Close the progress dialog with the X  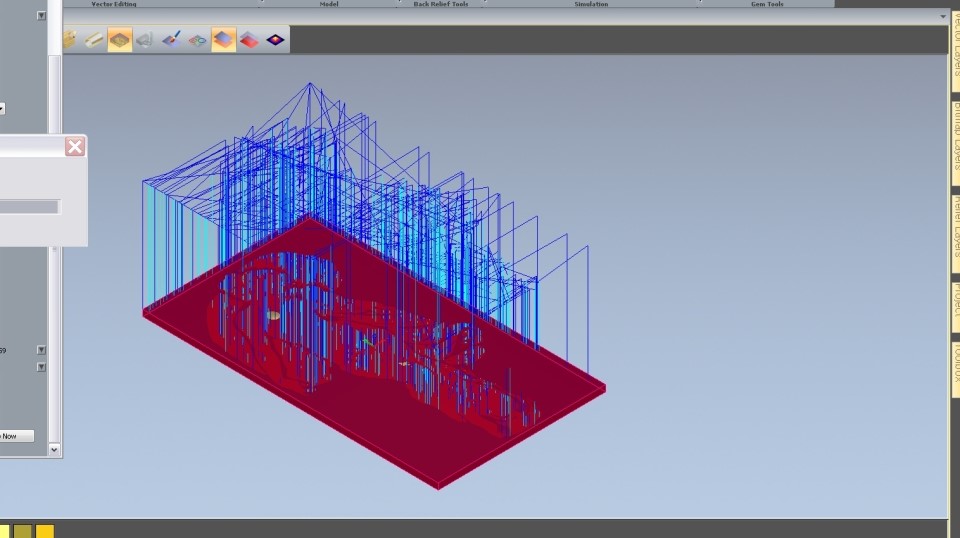(x=75, y=147)
